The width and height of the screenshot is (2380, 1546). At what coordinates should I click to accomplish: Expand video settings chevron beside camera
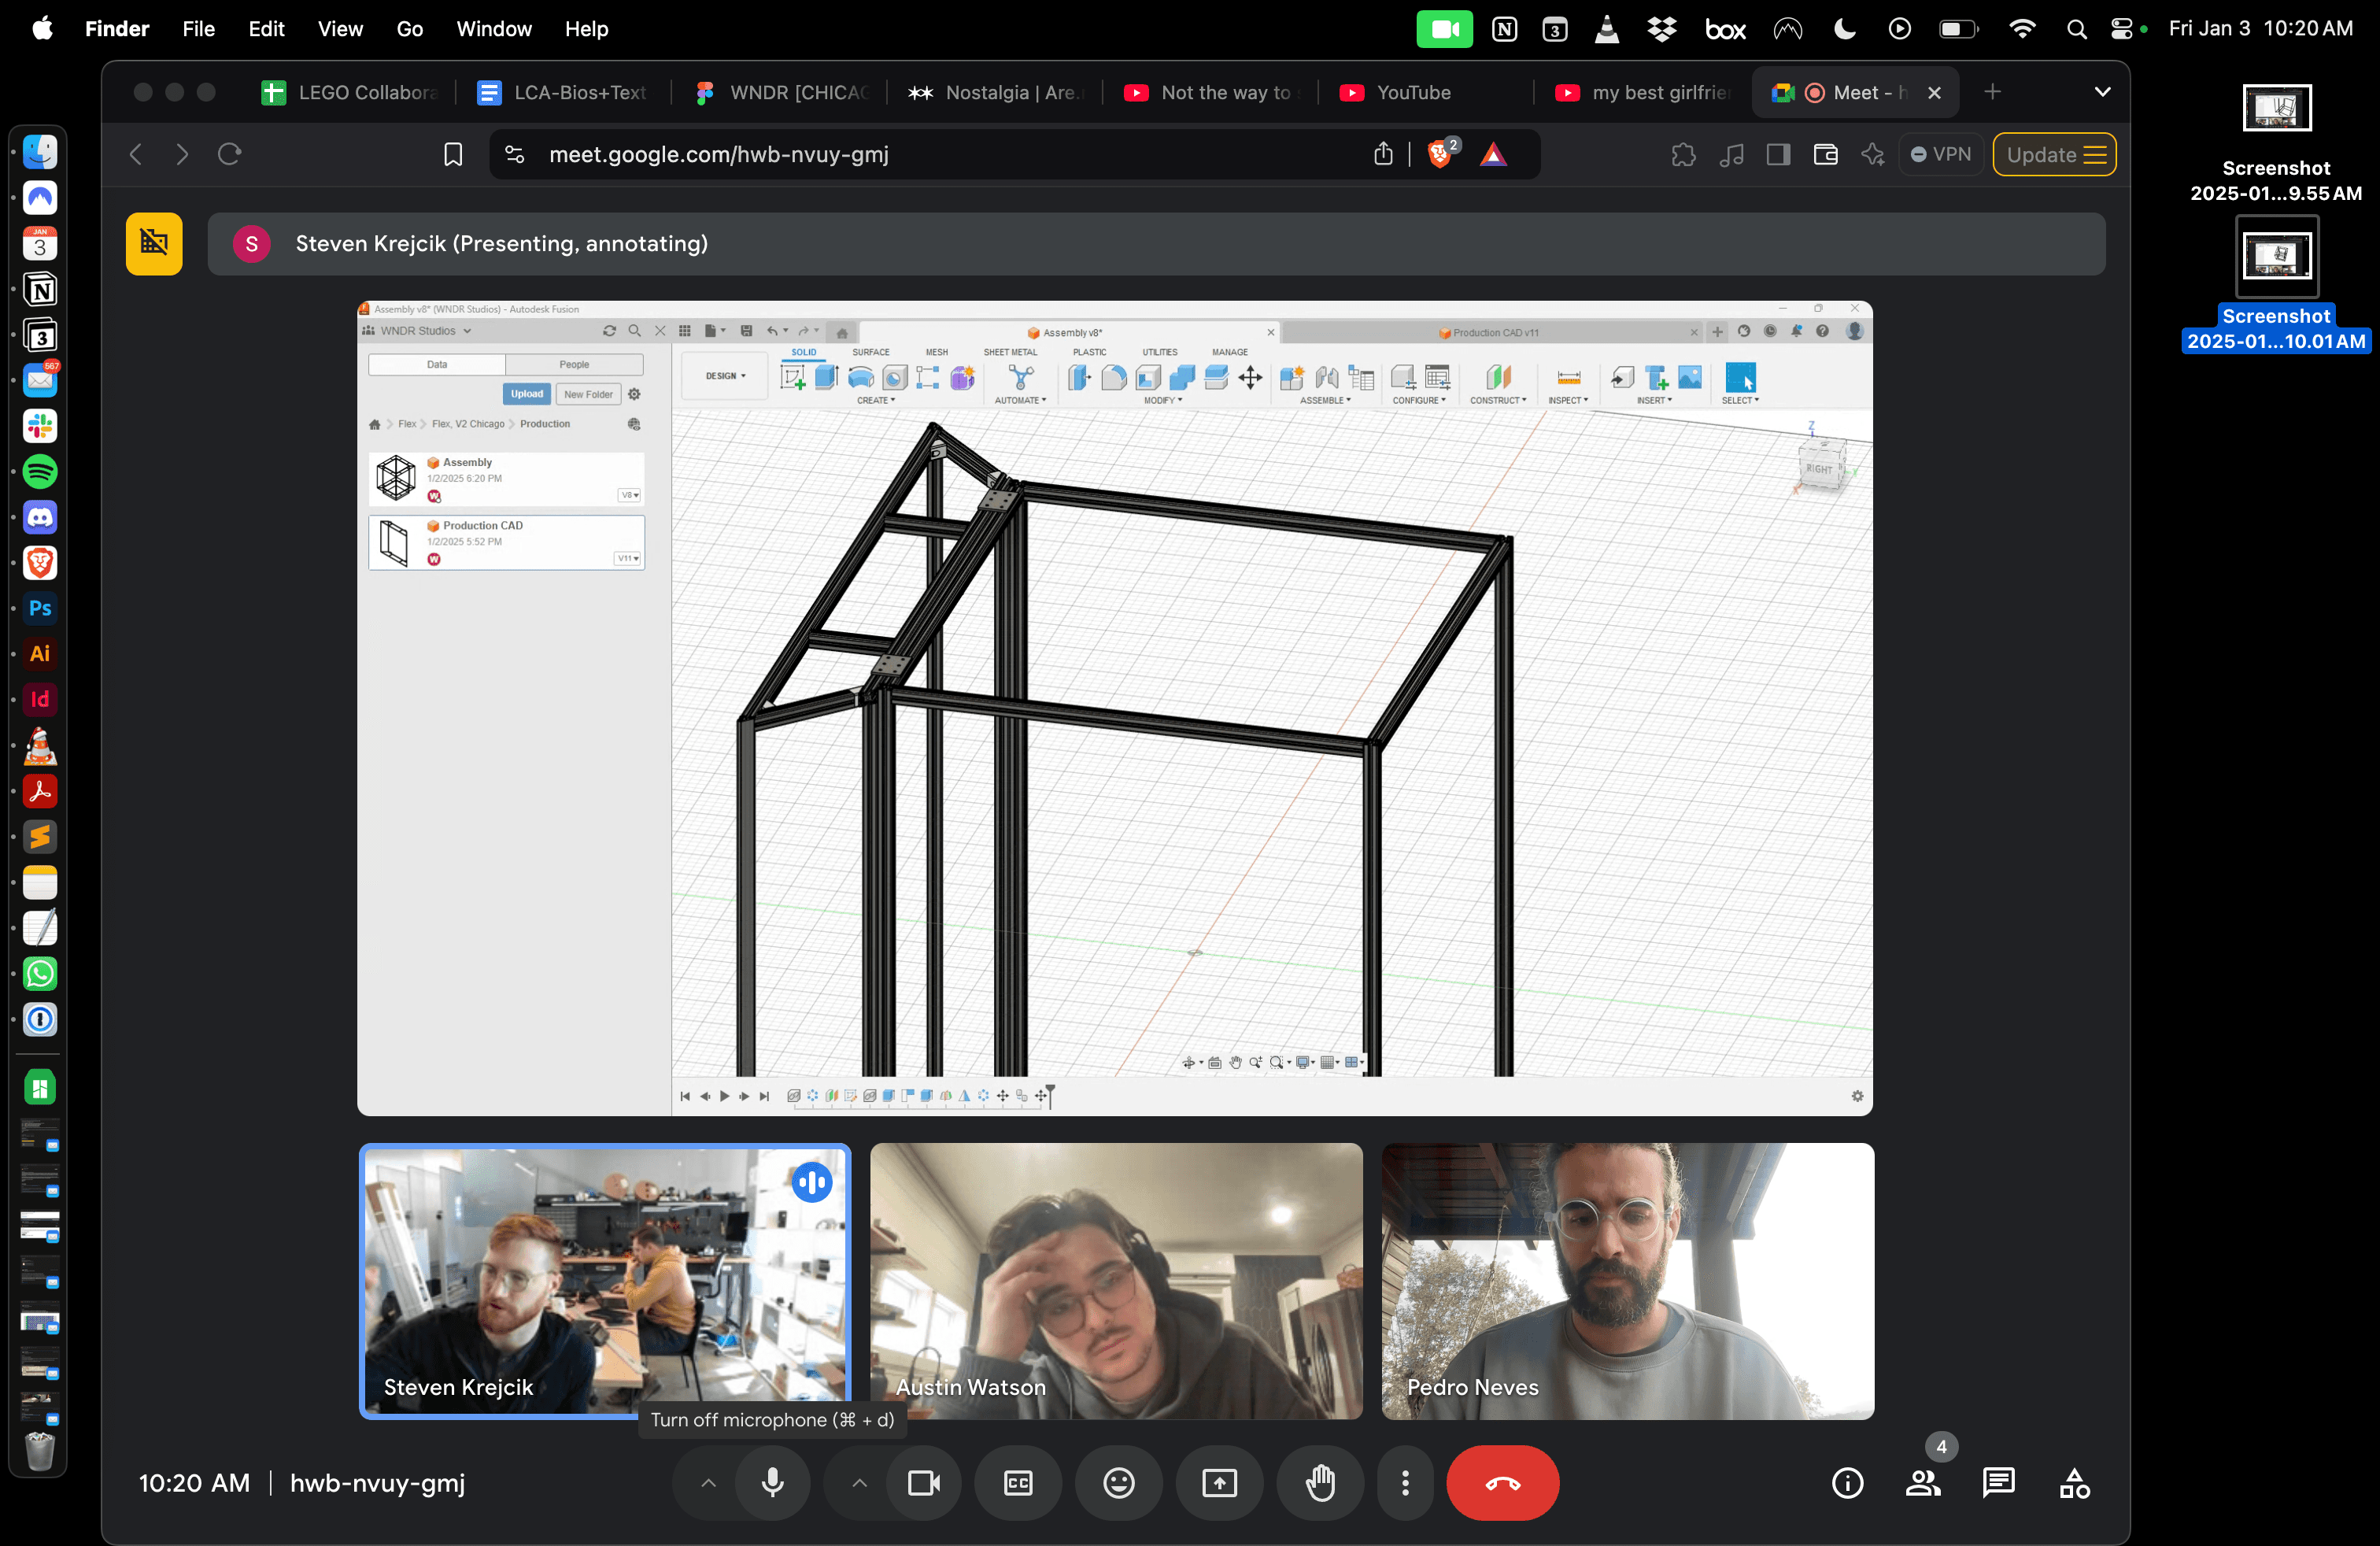click(859, 1483)
